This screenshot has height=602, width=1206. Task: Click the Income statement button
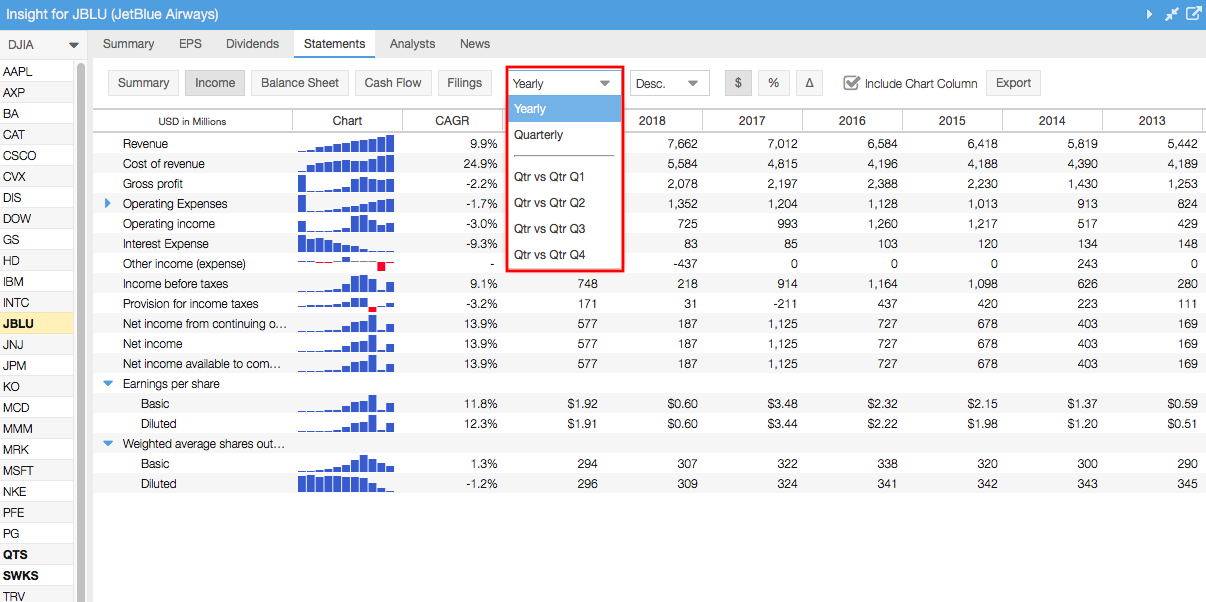click(x=215, y=83)
